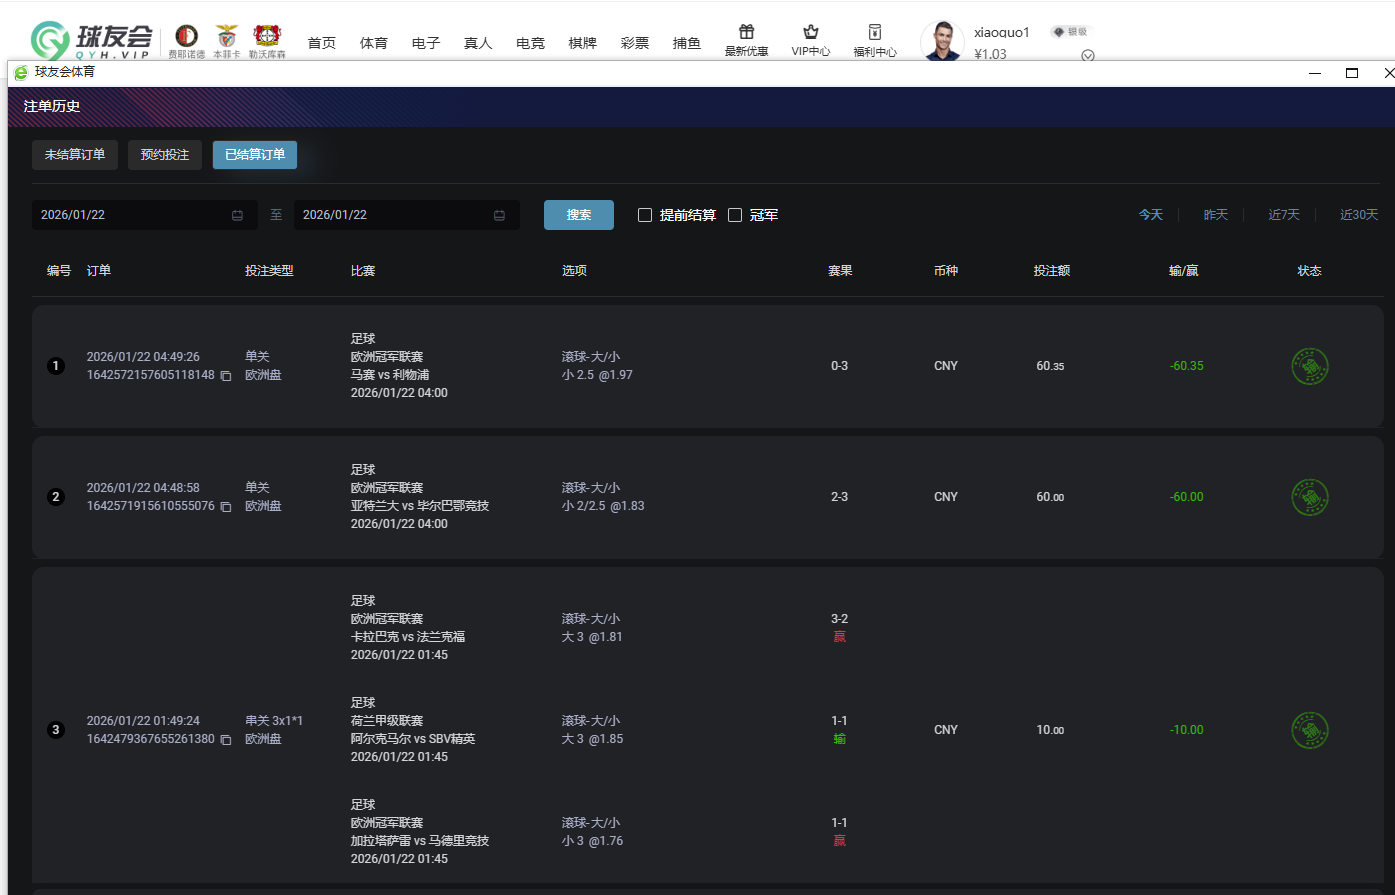Open the 体育 menu in top navigation
1395x895 pixels.
374,43
